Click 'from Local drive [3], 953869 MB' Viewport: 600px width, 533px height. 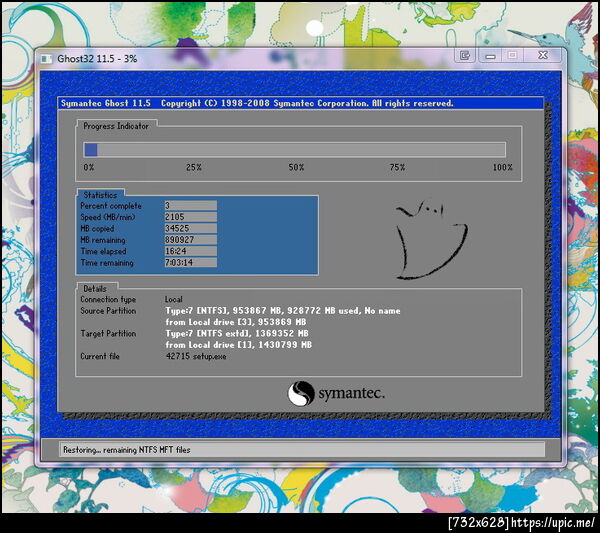pos(236,322)
